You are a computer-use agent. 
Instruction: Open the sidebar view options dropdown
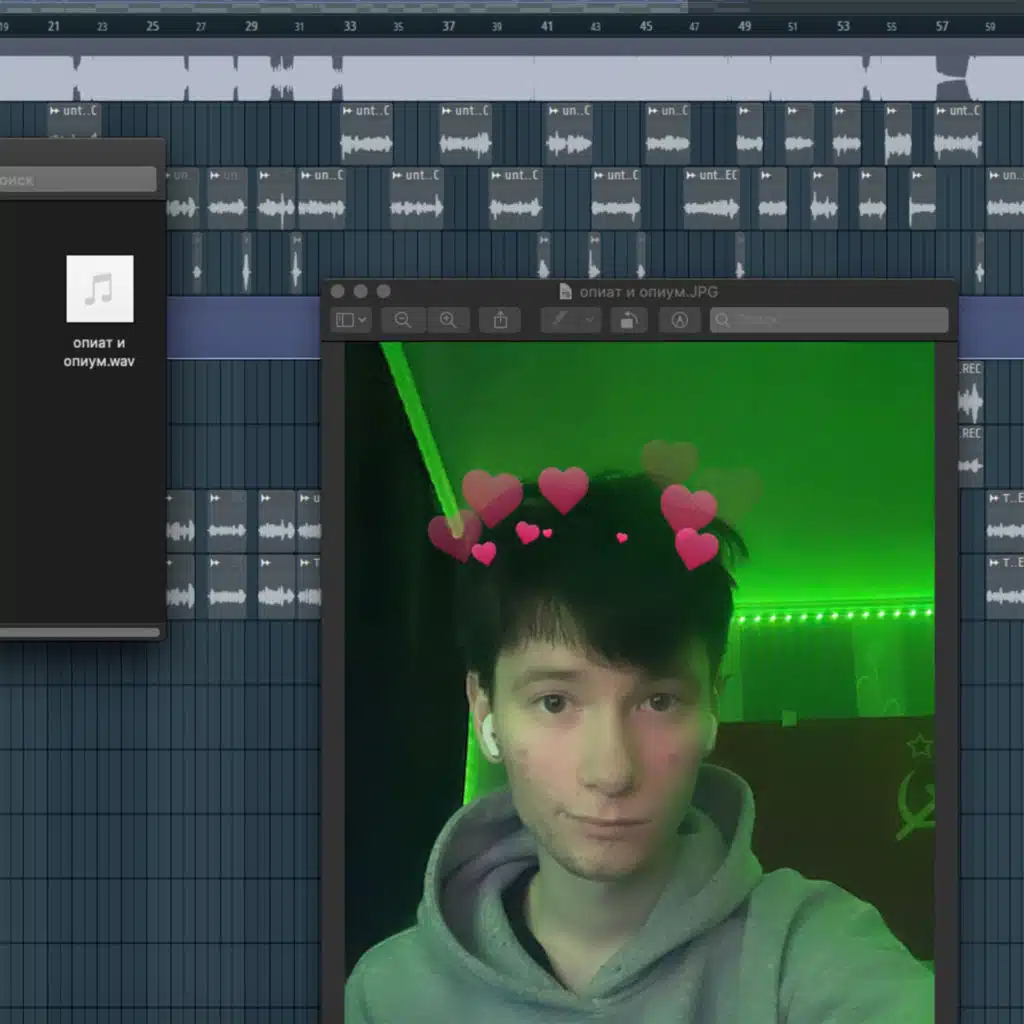coord(351,320)
